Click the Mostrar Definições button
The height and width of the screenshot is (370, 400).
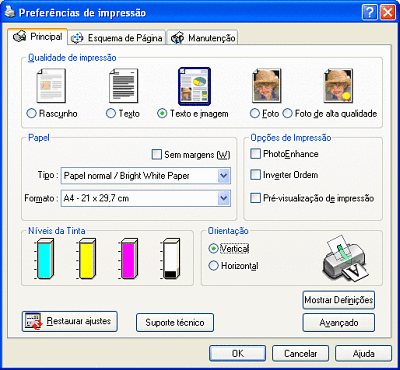(x=339, y=300)
